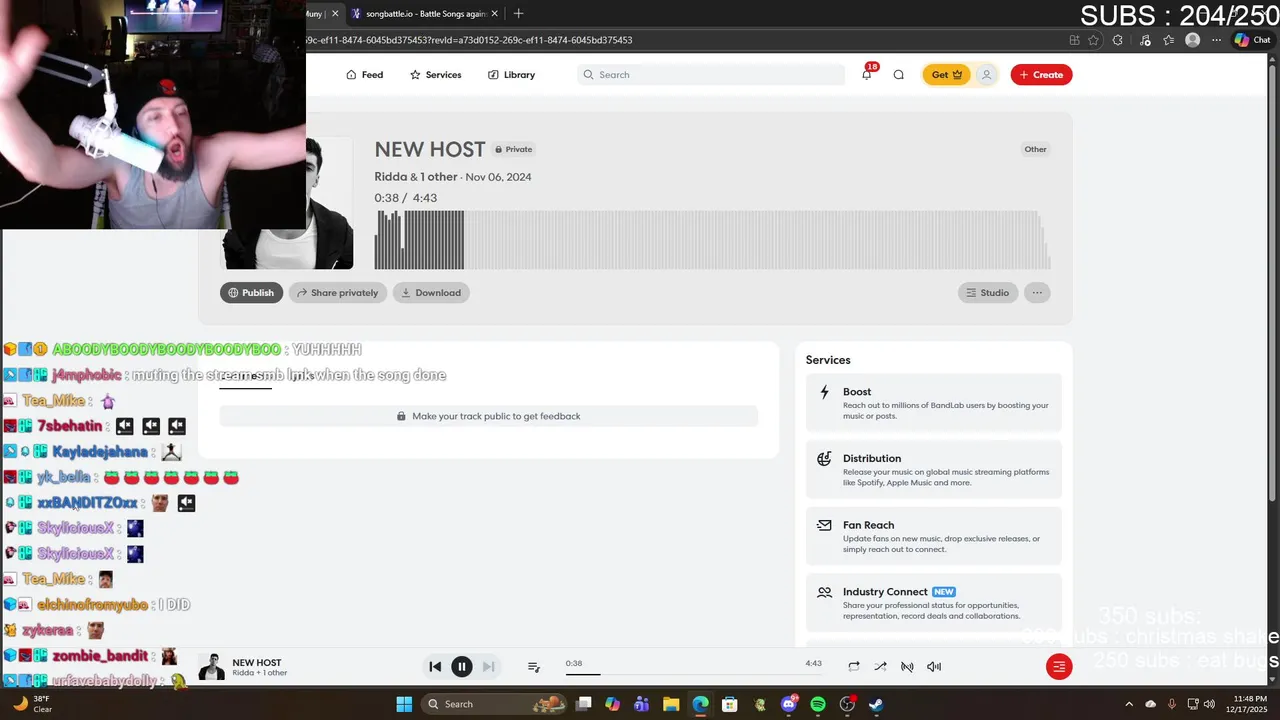The width and height of the screenshot is (1280, 720).
Task: Click the red Create button
Action: coord(1041,75)
